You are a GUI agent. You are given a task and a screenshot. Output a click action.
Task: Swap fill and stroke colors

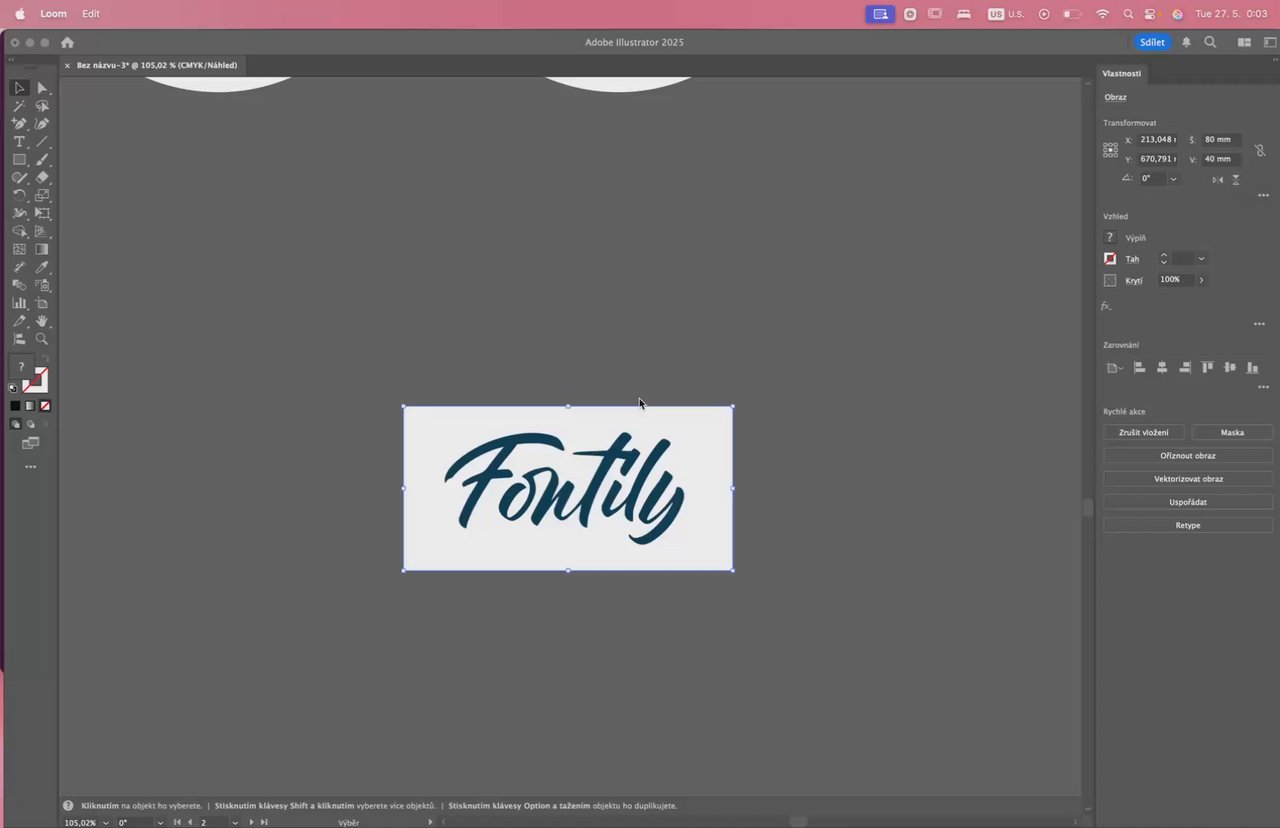44,360
